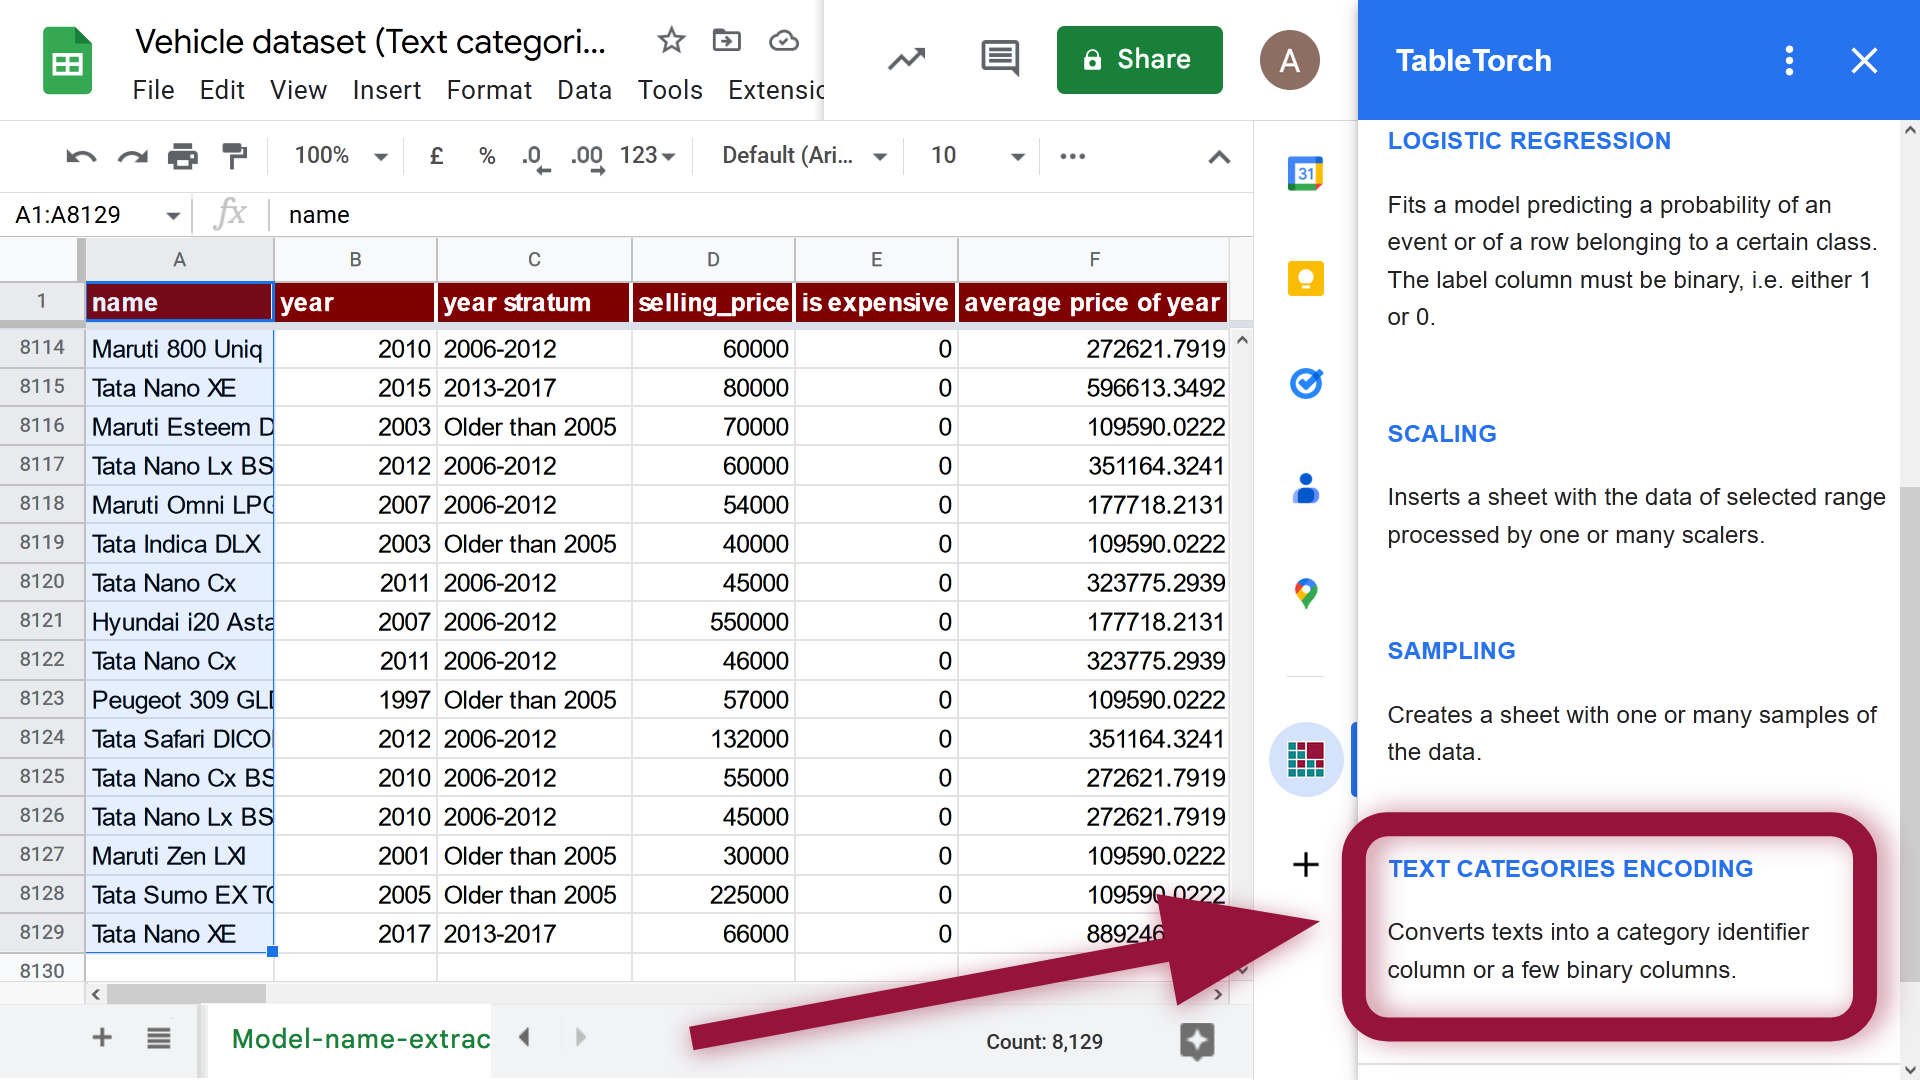This screenshot has height=1080, width=1920.
Task: Open Contacts side panel
Action: tap(1306, 488)
